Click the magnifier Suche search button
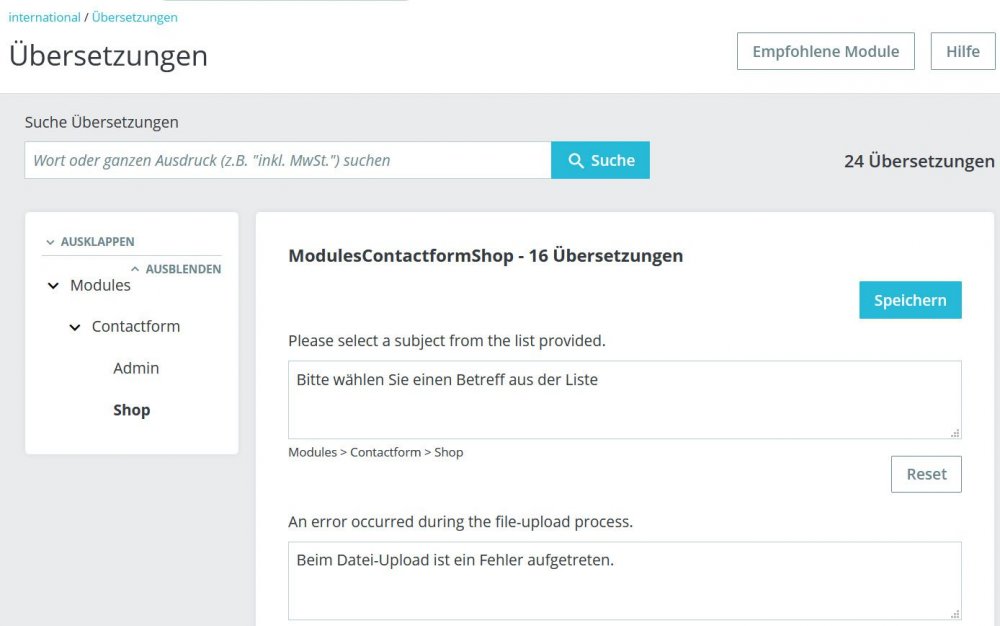1000x626 pixels. 600,160
